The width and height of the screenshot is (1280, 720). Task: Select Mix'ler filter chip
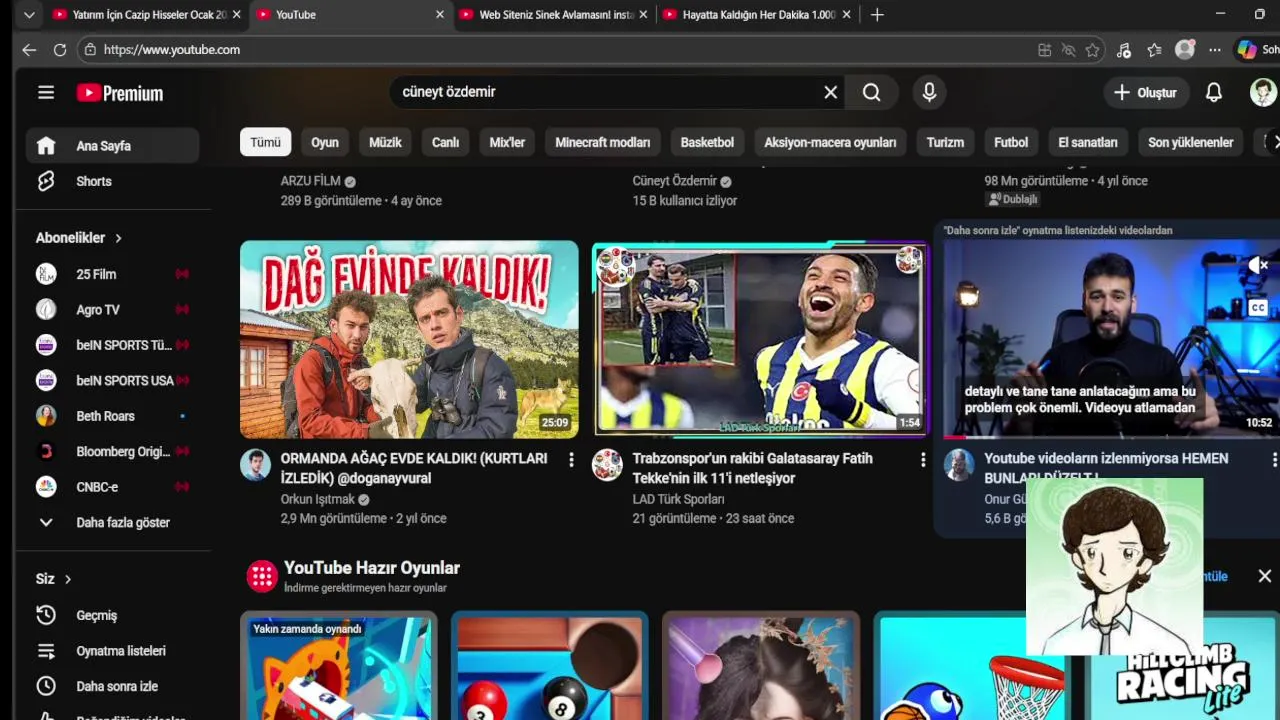click(x=507, y=142)
